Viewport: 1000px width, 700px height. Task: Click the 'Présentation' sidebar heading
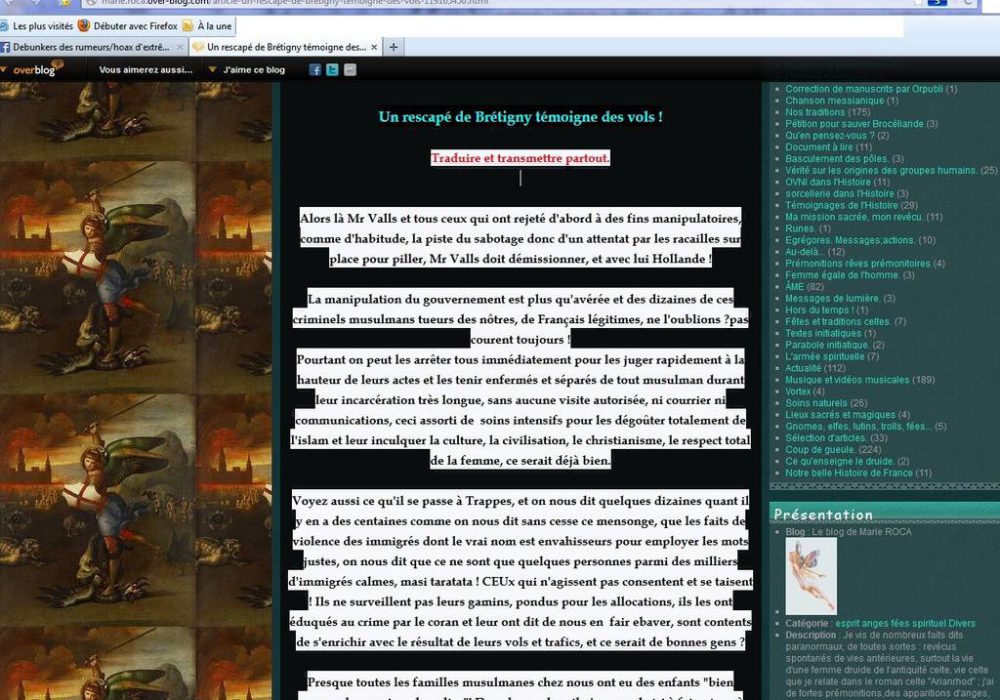tap(823, 514)
